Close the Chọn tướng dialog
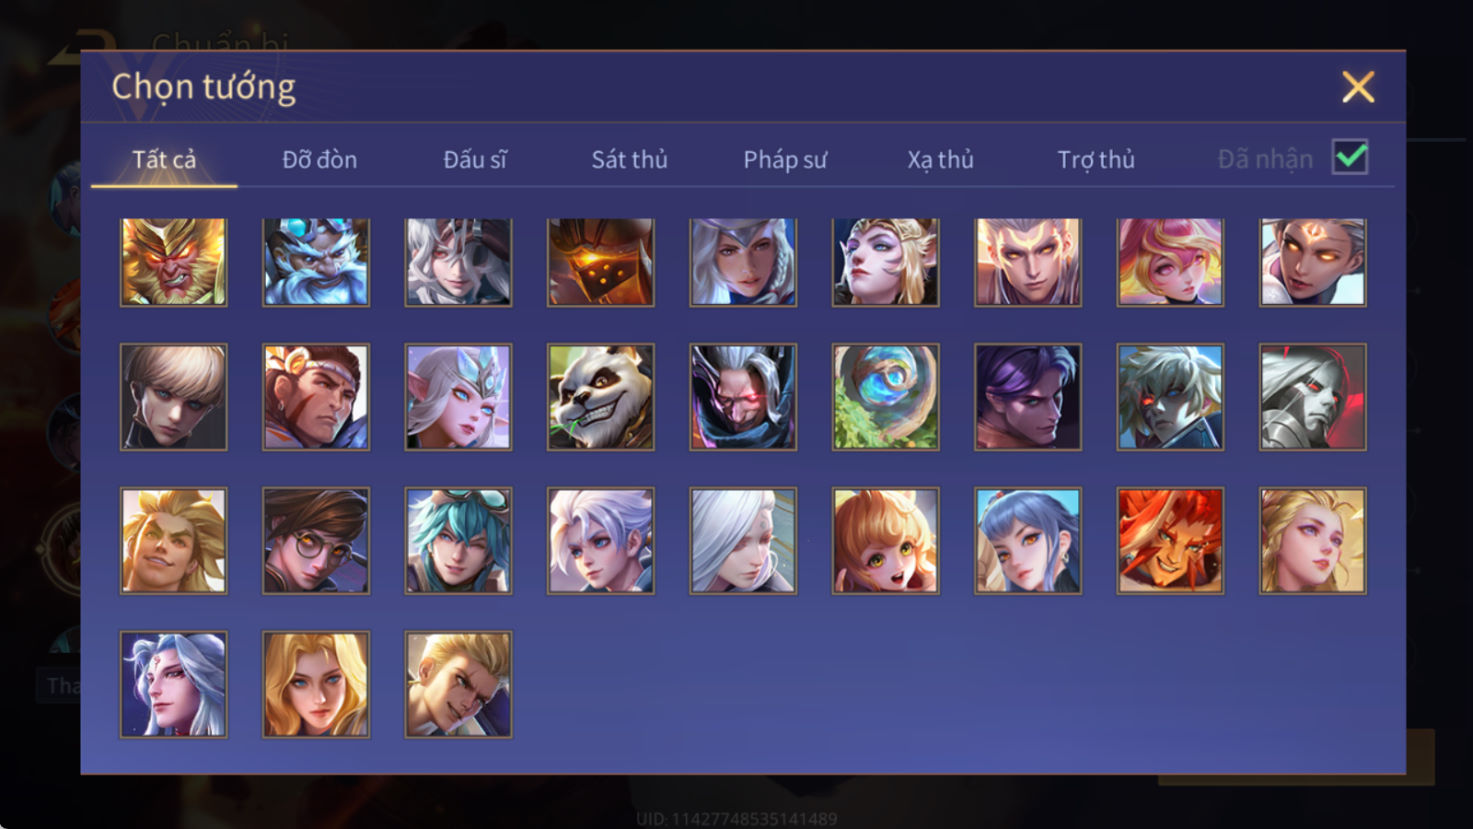 pos(1358,87)
